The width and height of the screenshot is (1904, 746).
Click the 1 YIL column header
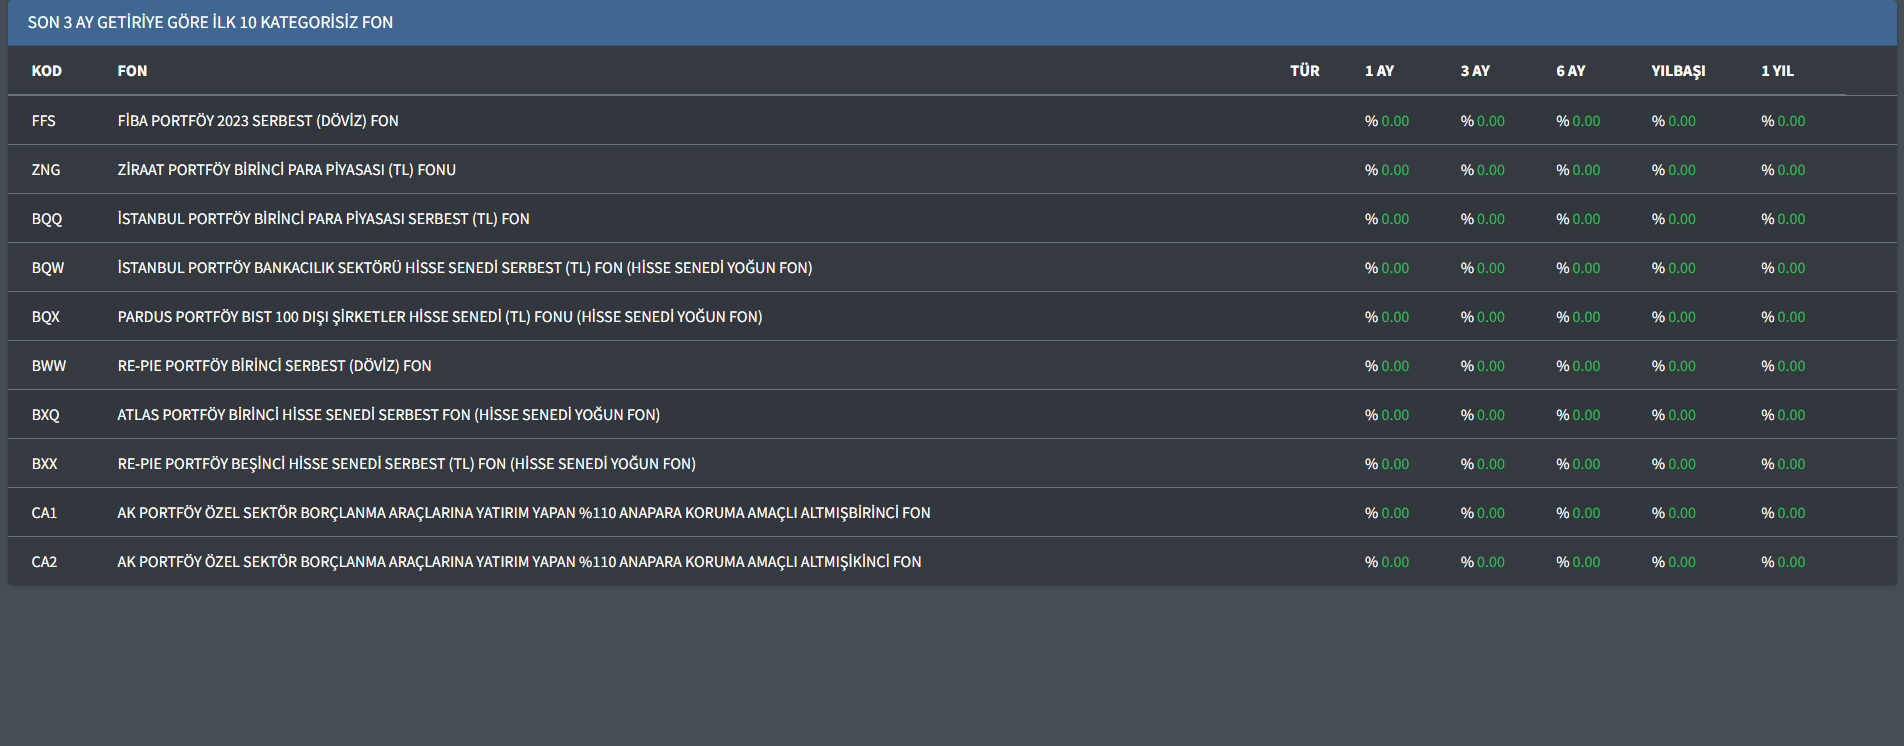[1777, 71]
